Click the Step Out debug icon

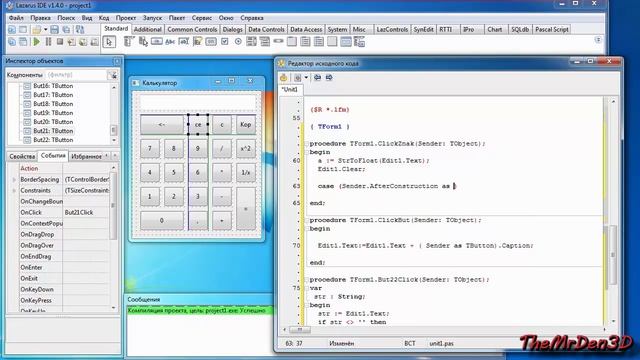(x=94, y=42)
